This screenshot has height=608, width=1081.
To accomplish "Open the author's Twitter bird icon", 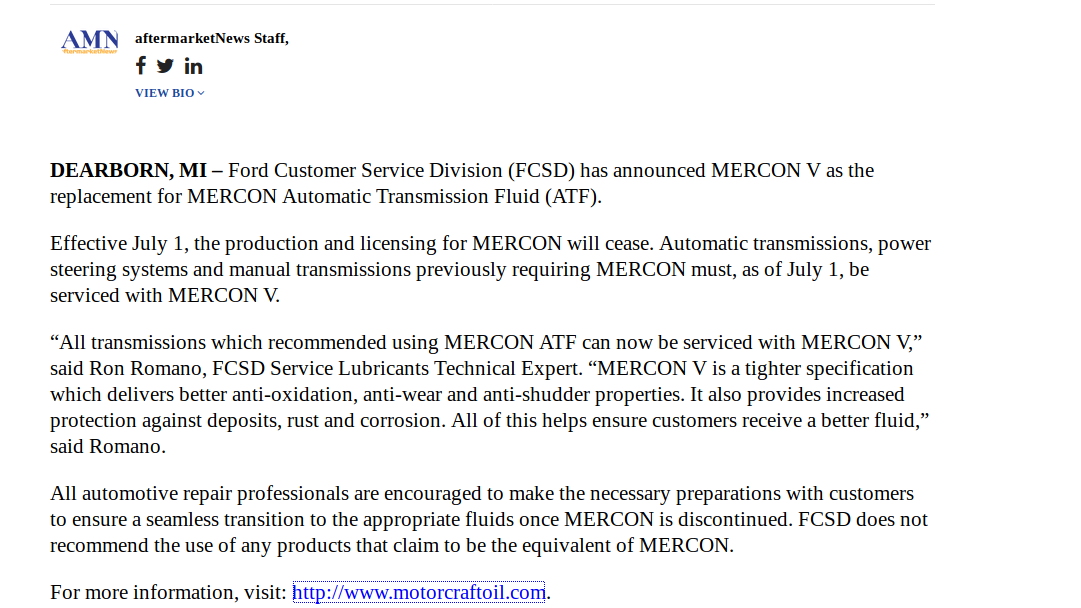I will (x=165, y=66).
